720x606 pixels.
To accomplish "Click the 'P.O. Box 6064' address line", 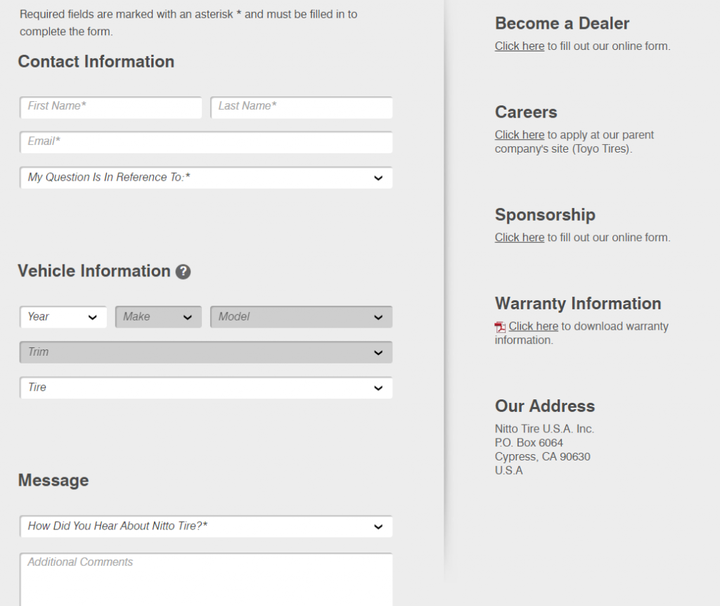I will 529,443.
